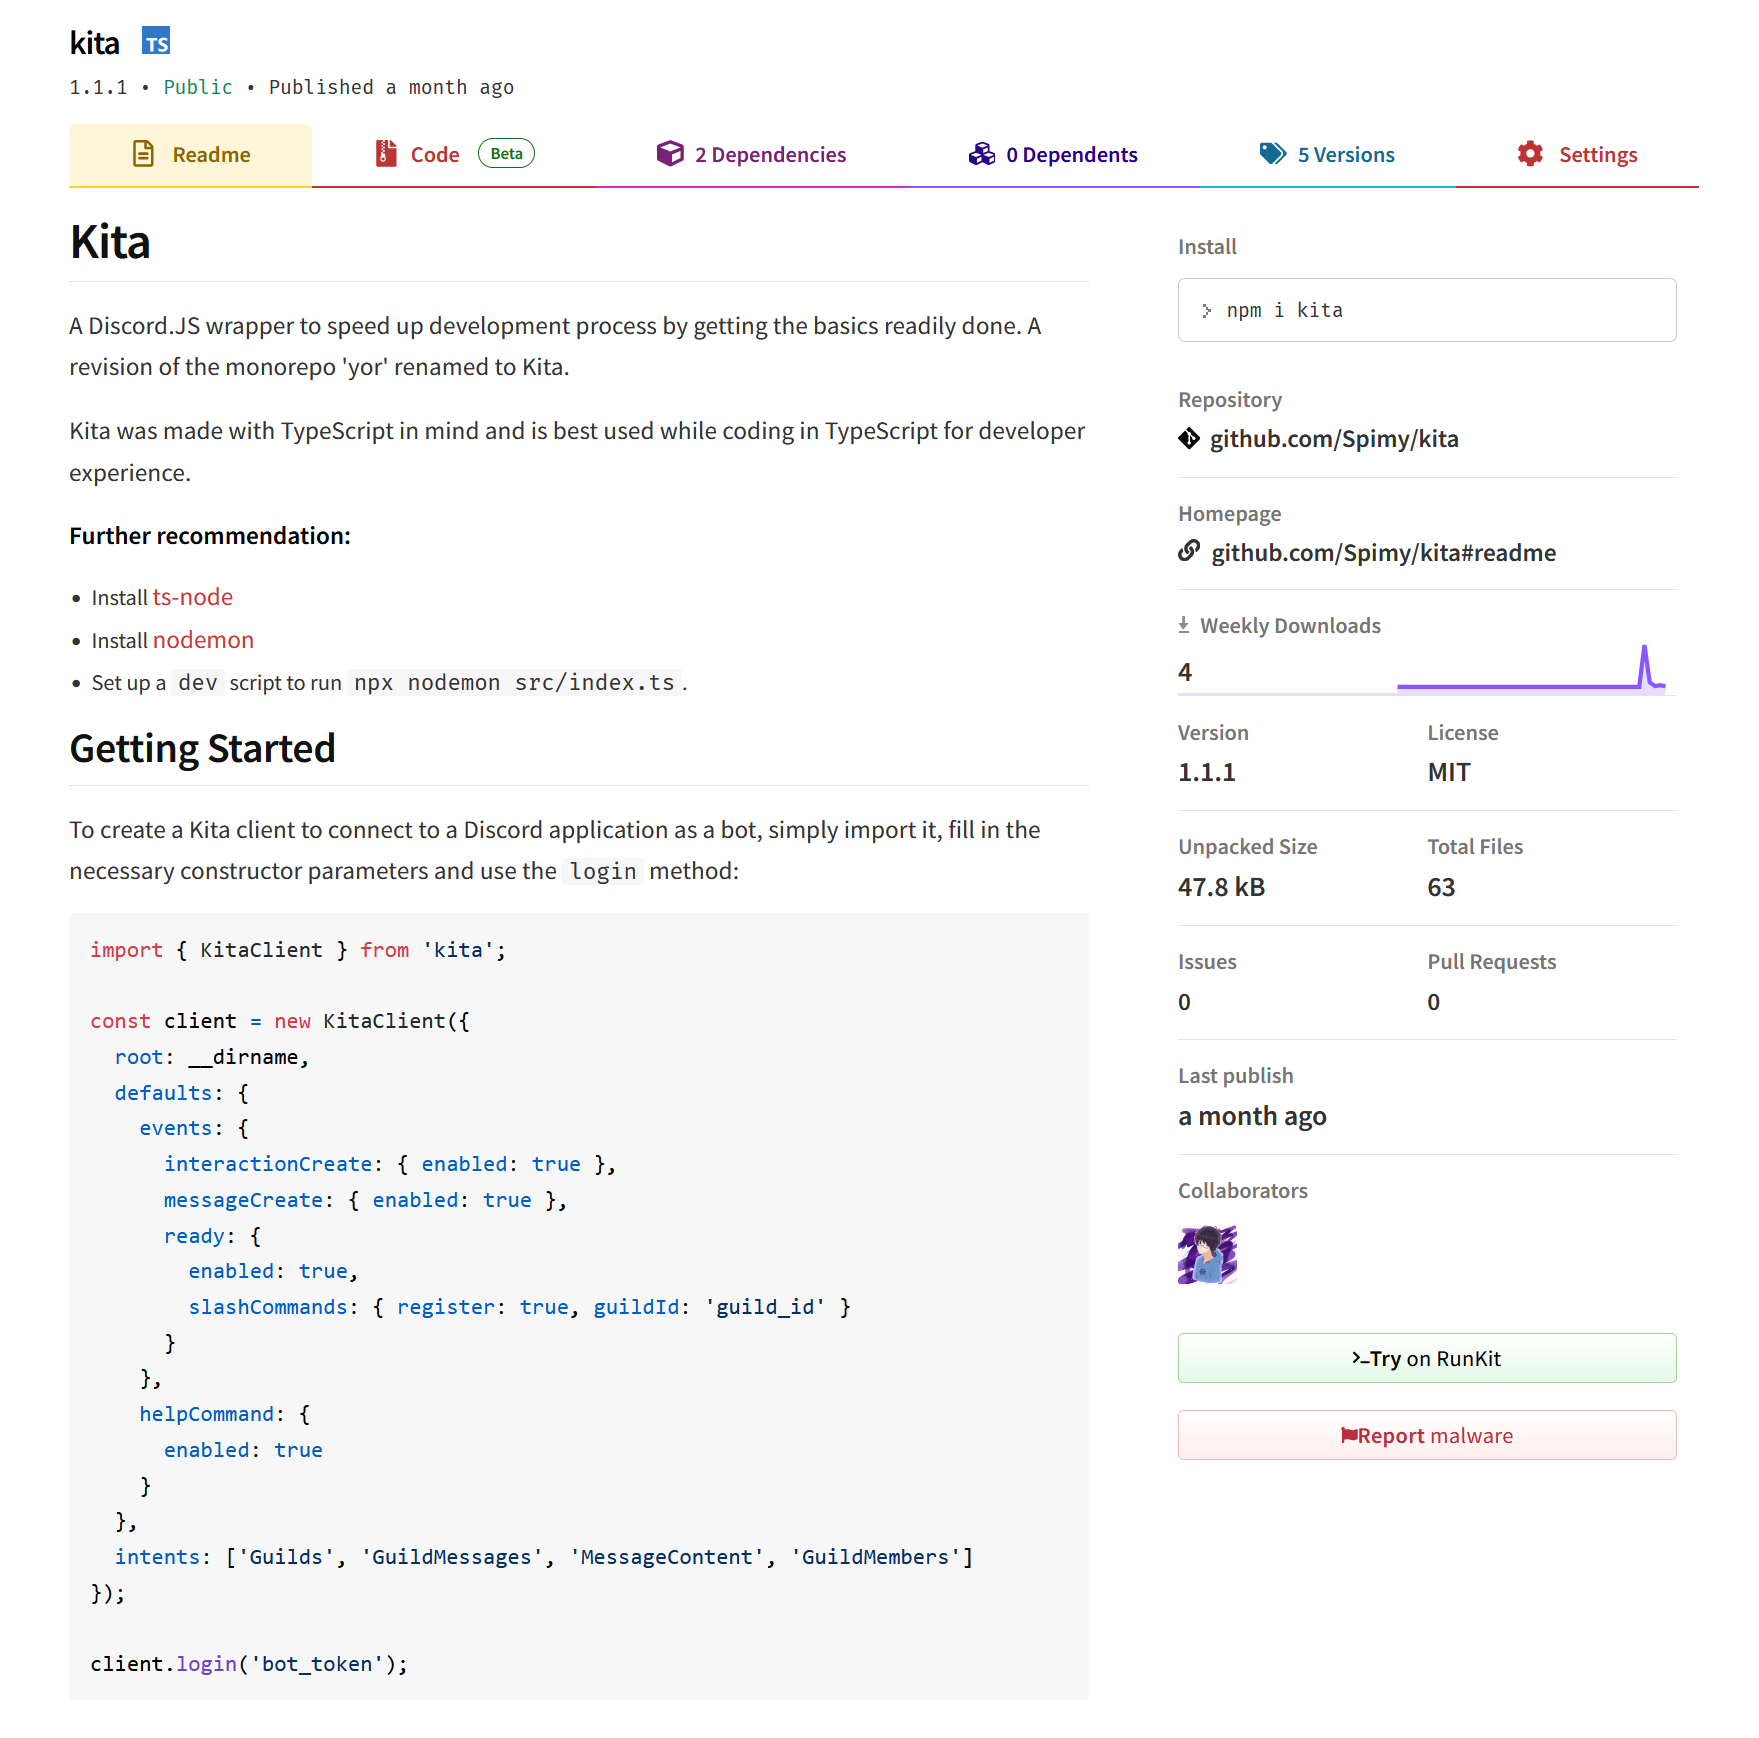Click the Dependents stacked cubes icon

(982, 154)
